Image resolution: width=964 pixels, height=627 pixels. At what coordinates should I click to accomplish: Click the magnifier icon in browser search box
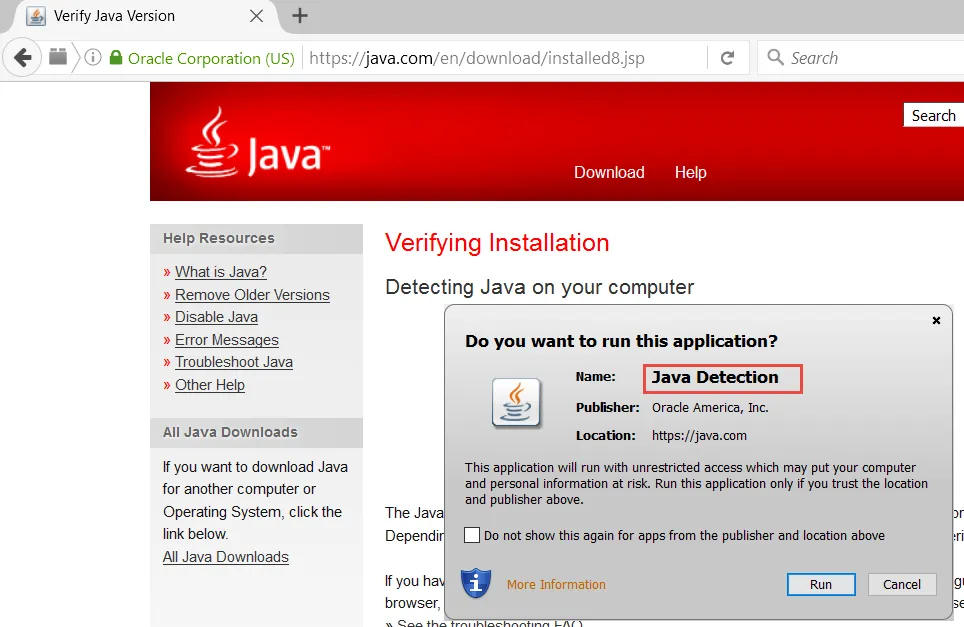(x=775, y=57)
